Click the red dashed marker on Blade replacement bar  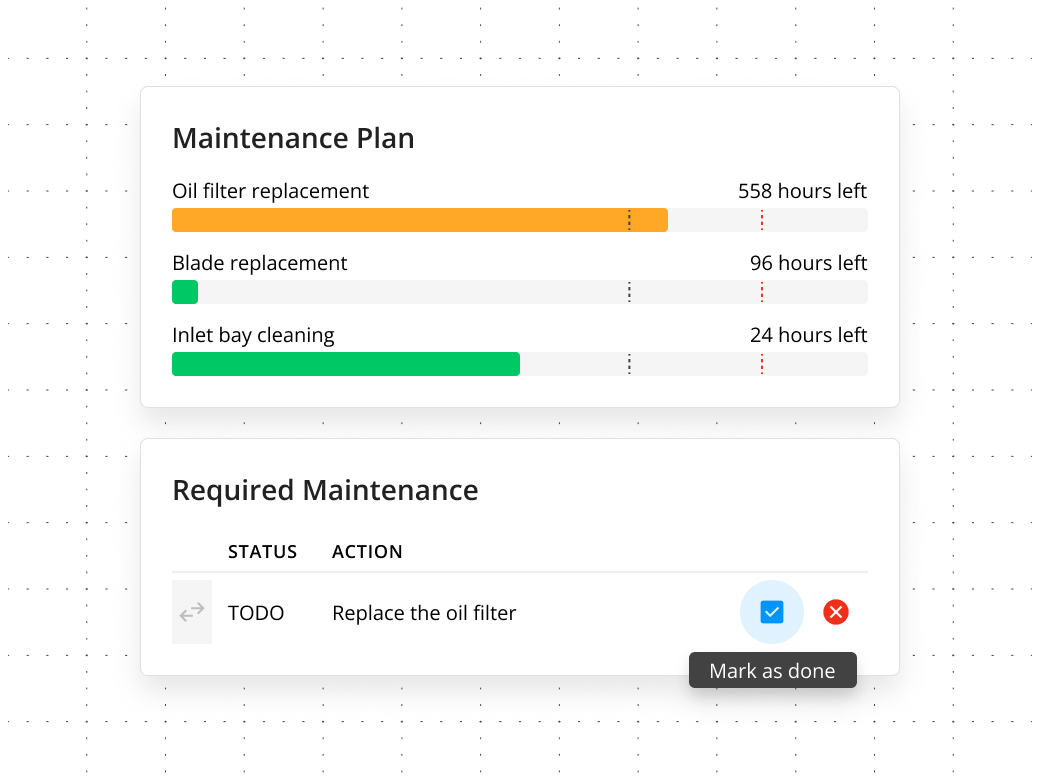tap(762, 292)
